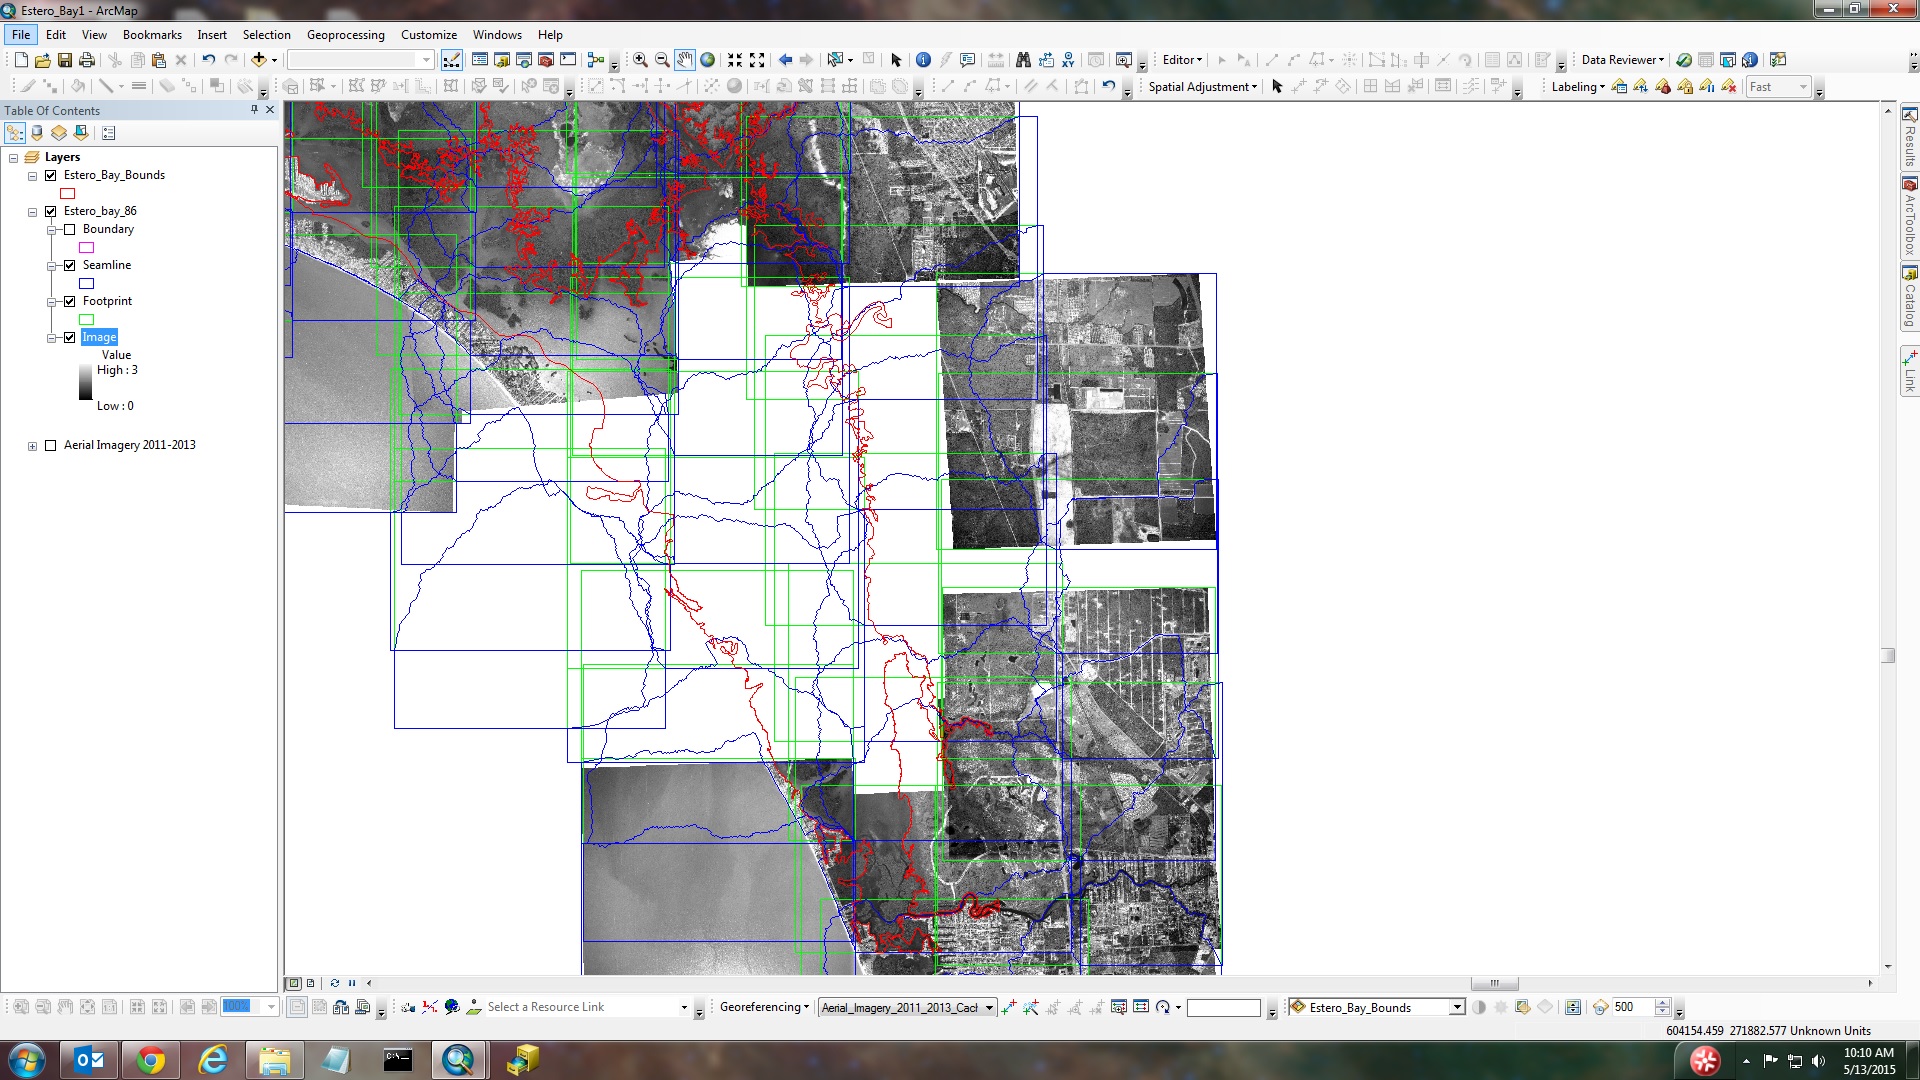Open the Geoprocessing menu

coord(345,35)
